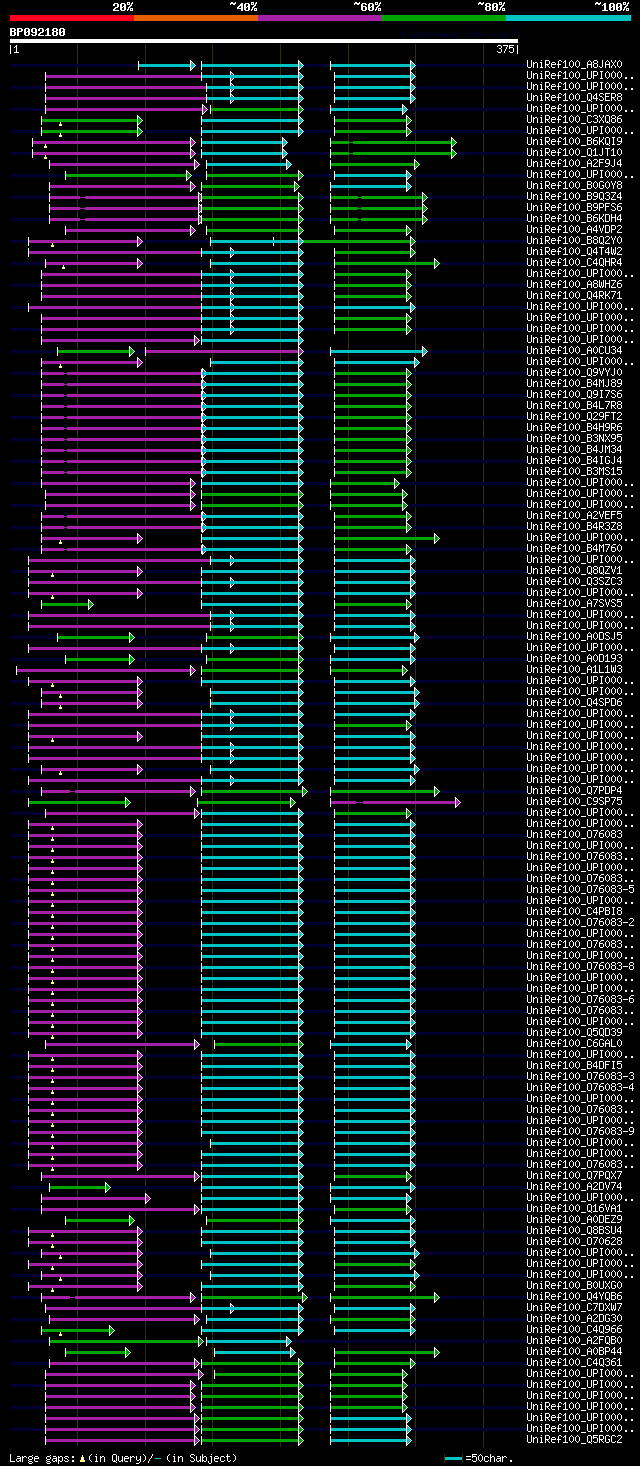640x1466 pixels.
Task: Select hit label UniRef100_O76083-9
Action: point(581,1132)
